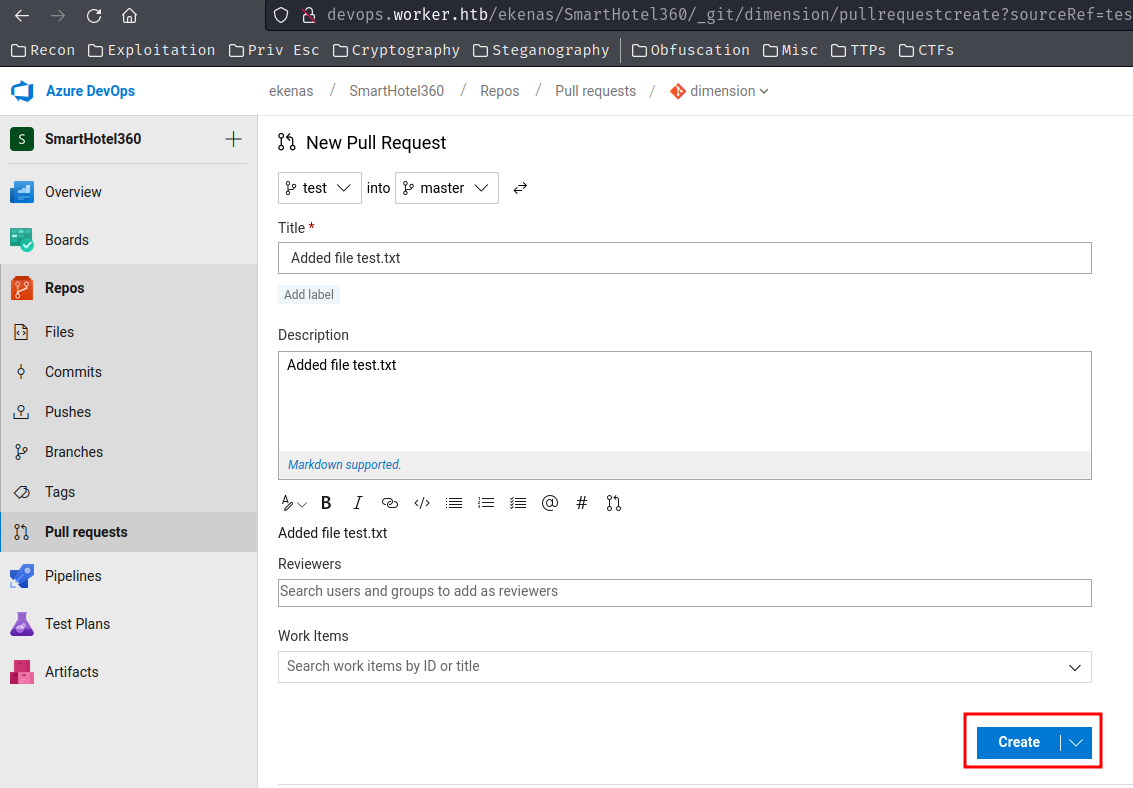Mention a pull request icon in toolbar

pyautogui.click(x=613, y=503)
